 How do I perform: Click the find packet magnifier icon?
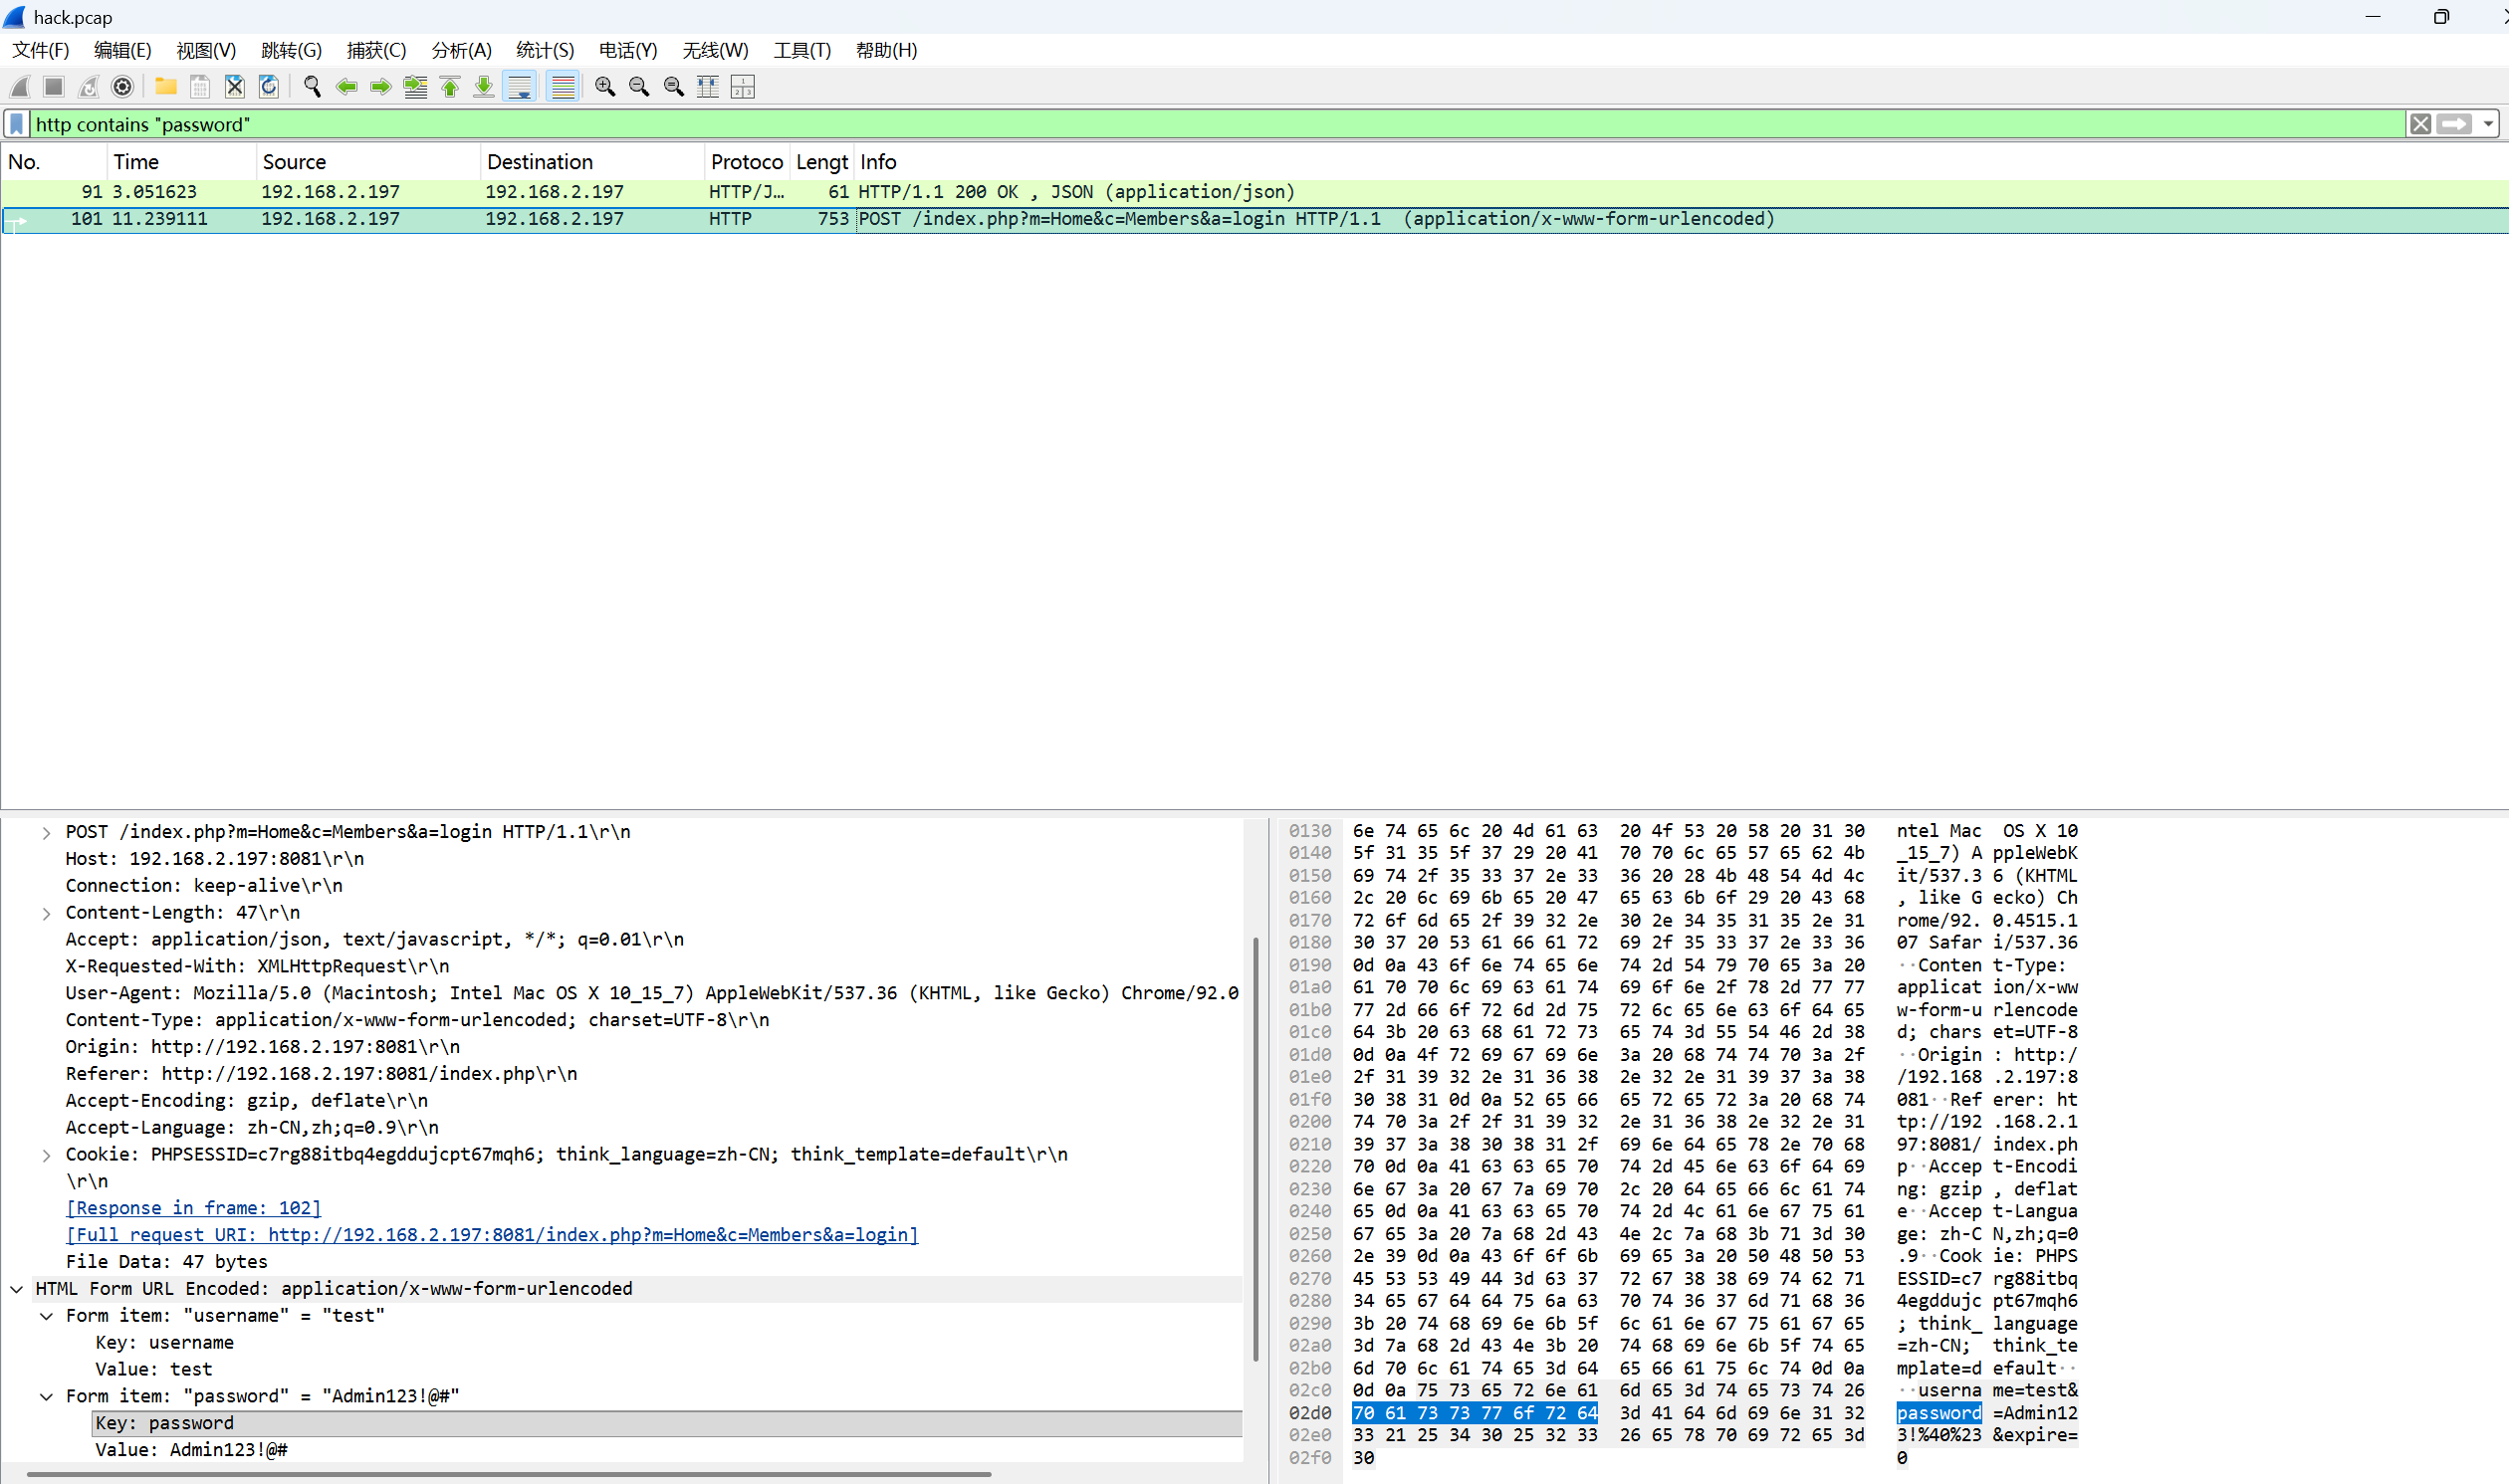pyautogui.click(x=312, y=87)
